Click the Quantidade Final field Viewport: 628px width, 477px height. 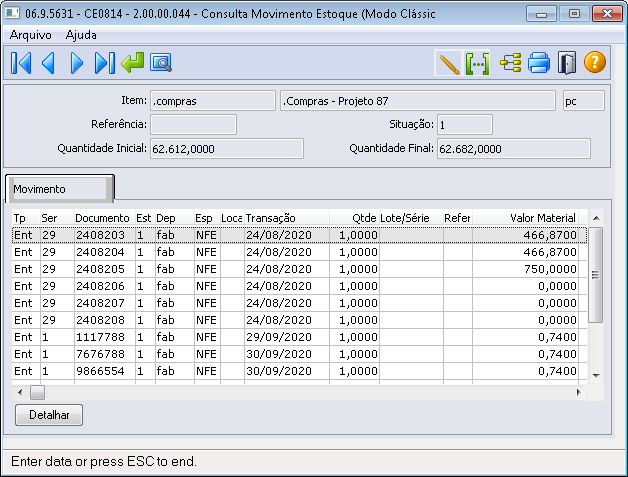point(514,149)
